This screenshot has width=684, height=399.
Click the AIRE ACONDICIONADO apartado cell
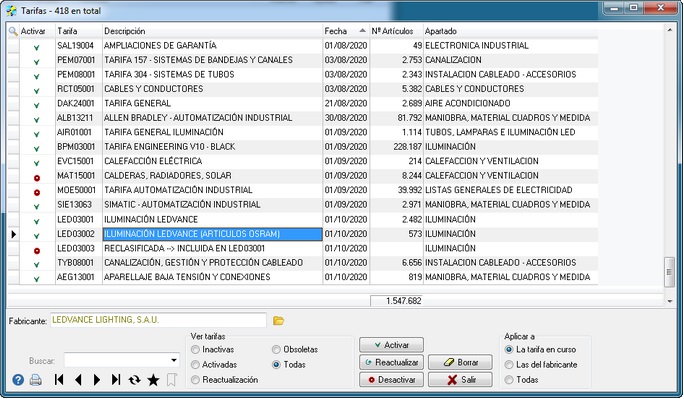coord(510,103)
